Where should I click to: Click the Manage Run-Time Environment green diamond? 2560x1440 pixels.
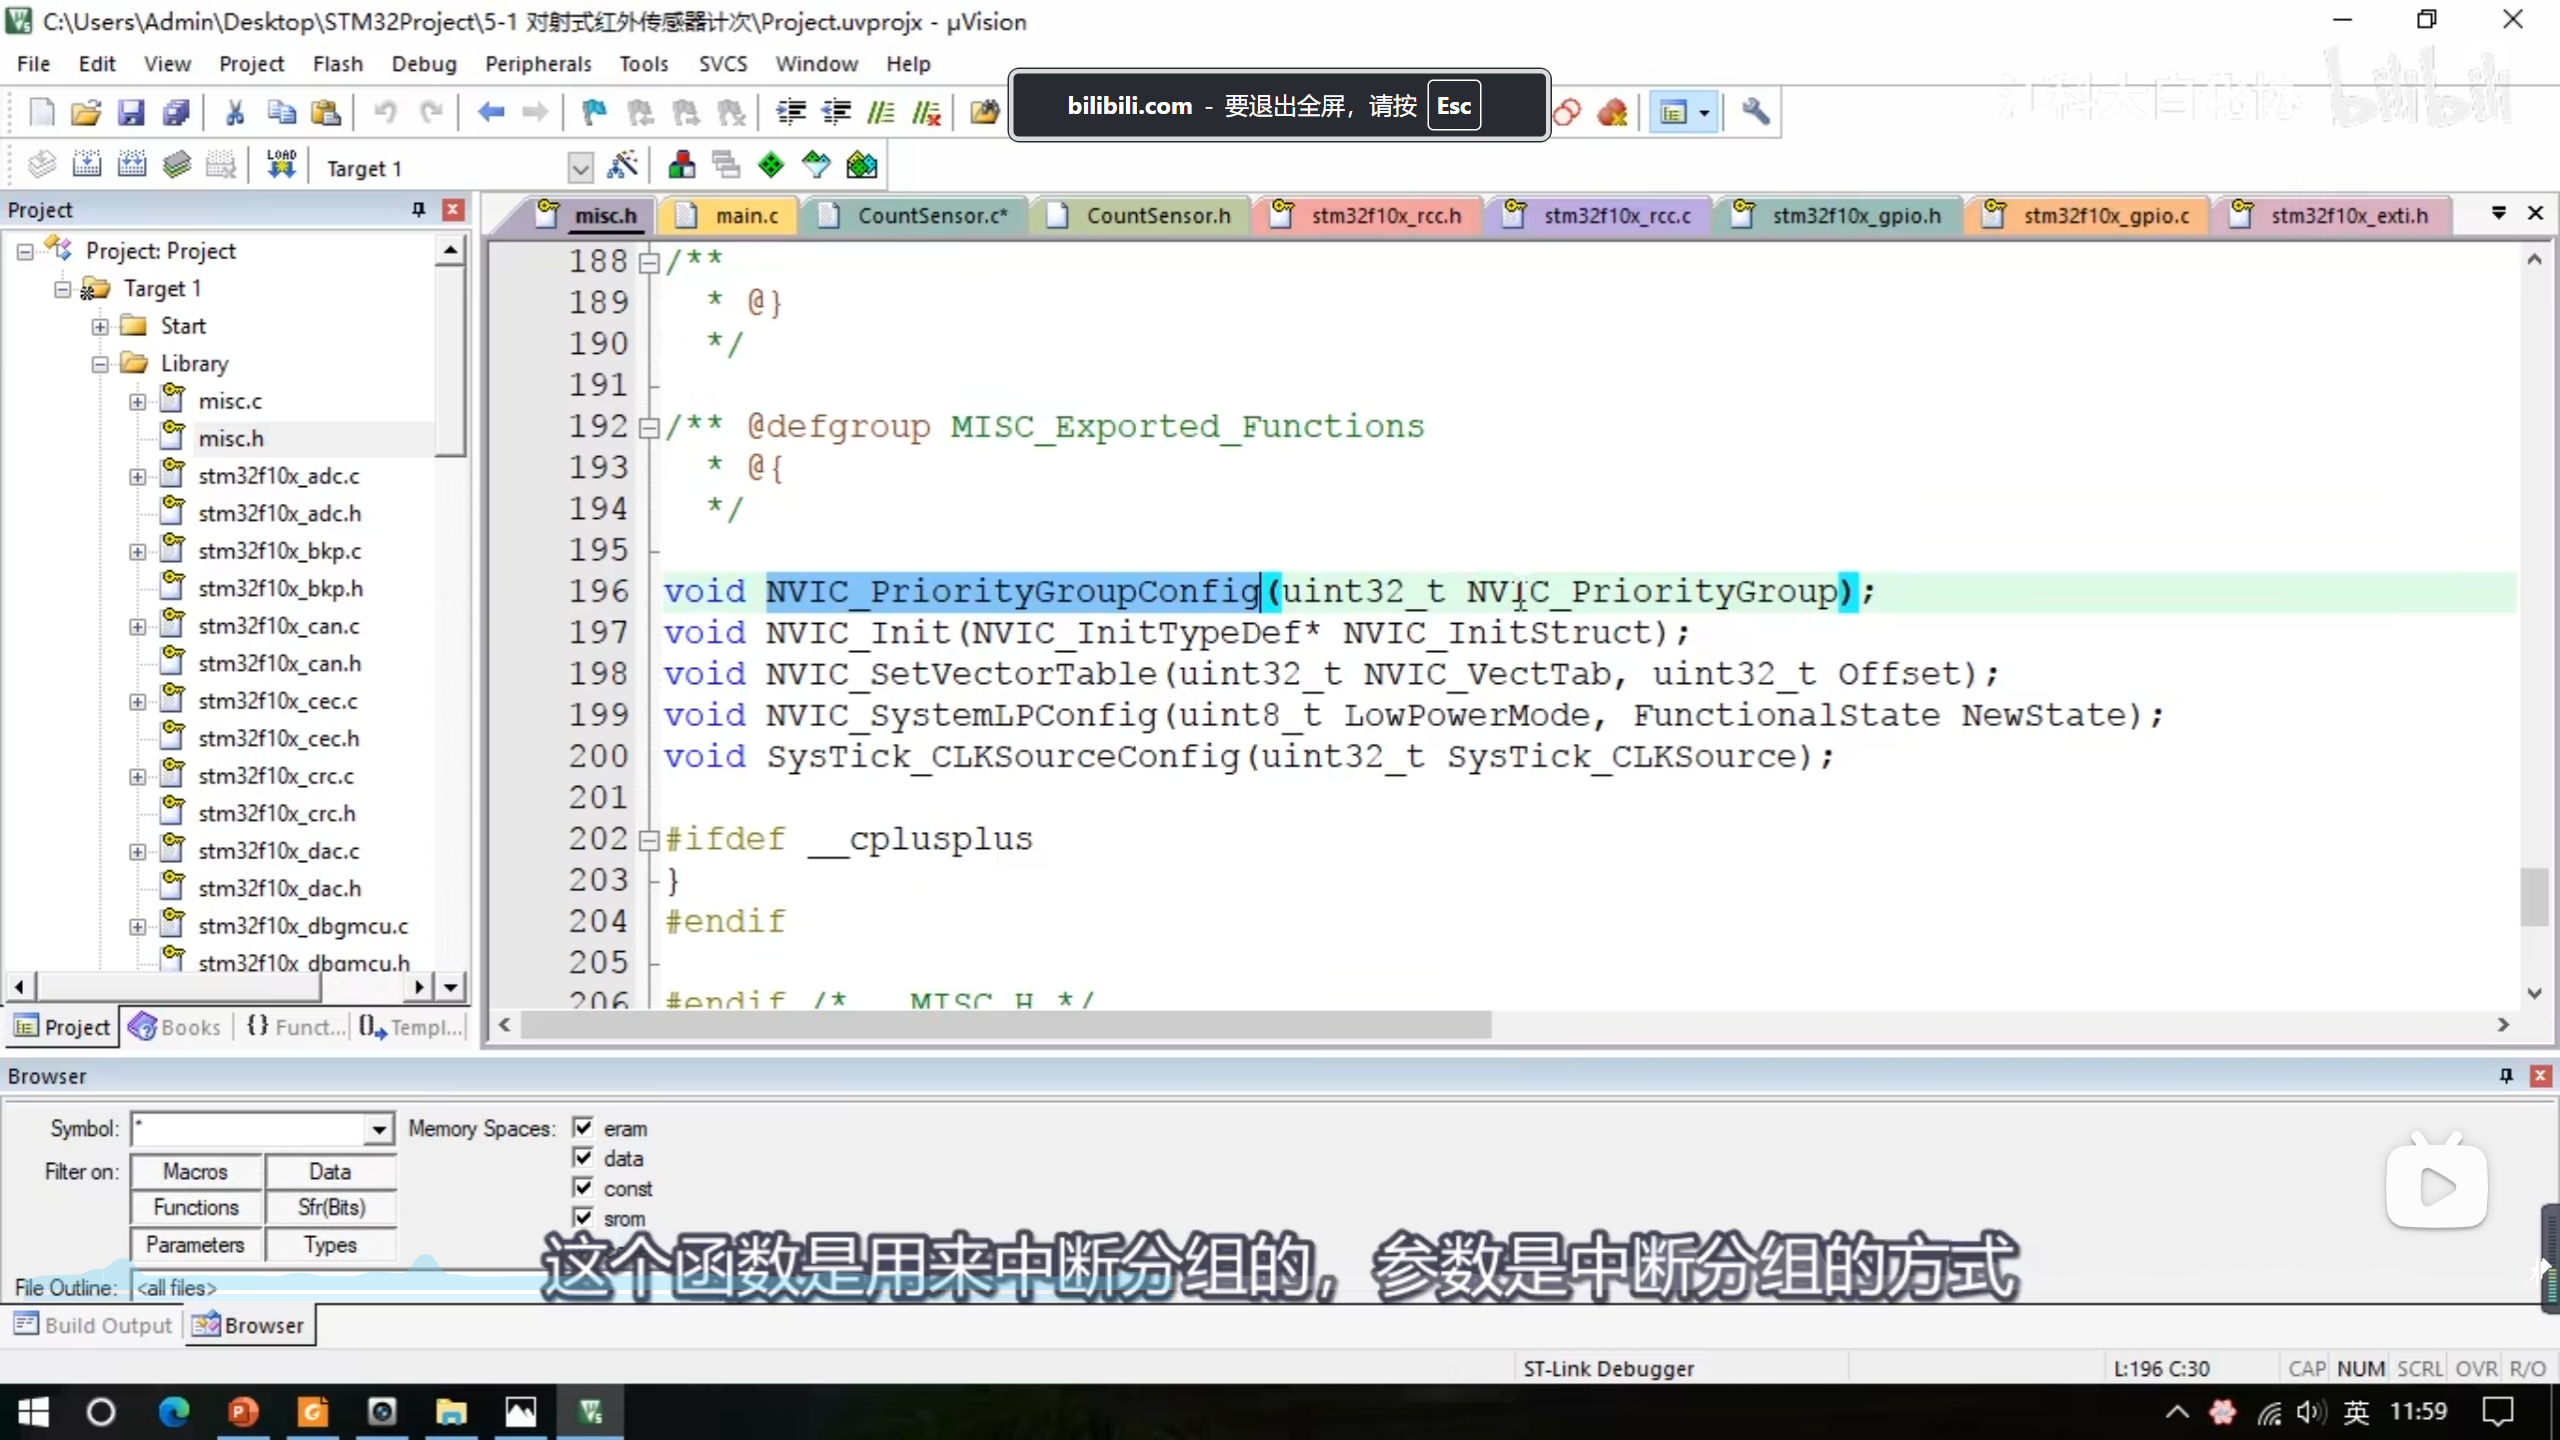pos(770,165)
